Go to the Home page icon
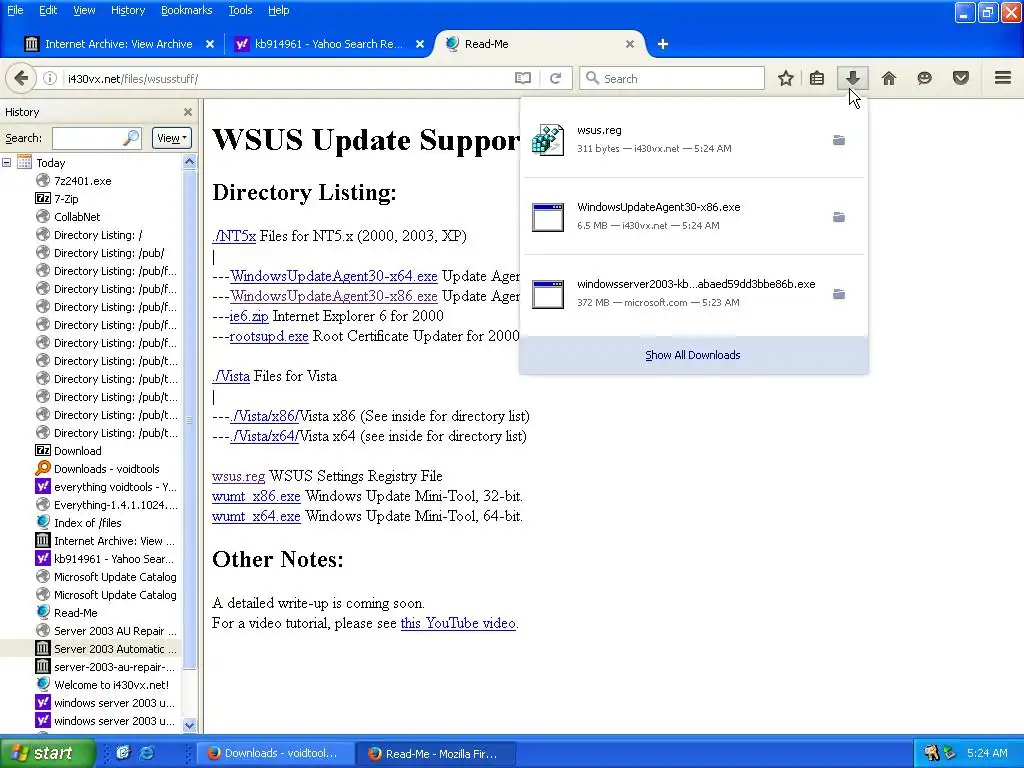This screenshot has height=768, width=1024. (x=889, y=78)
